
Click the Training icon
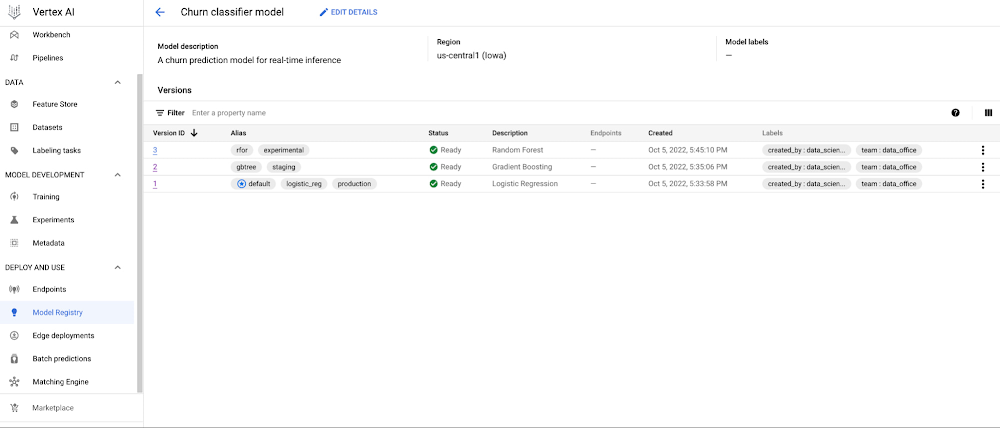point(14,196)
